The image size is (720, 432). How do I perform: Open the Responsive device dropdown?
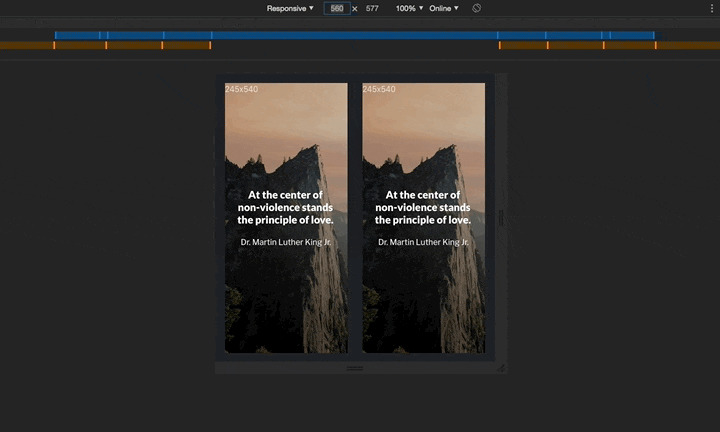290,8
